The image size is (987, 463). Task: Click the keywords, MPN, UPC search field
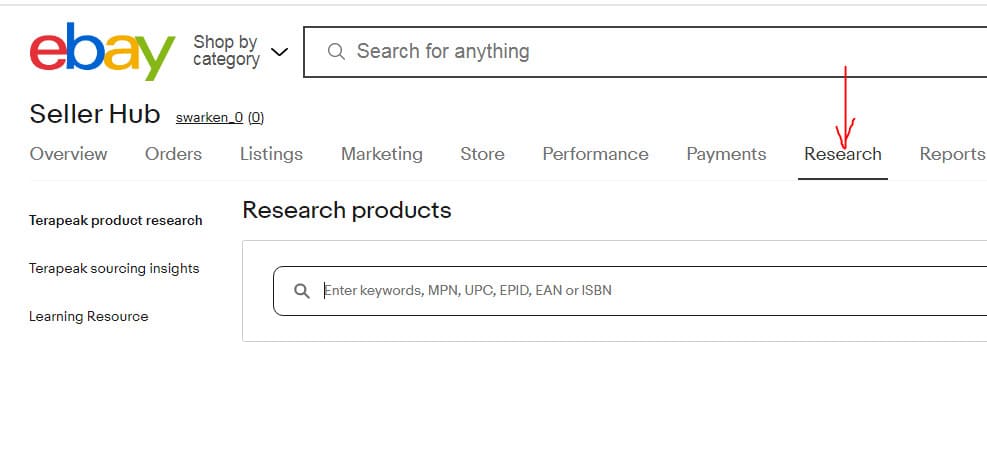pyautogui.click(x=630, y=291)
